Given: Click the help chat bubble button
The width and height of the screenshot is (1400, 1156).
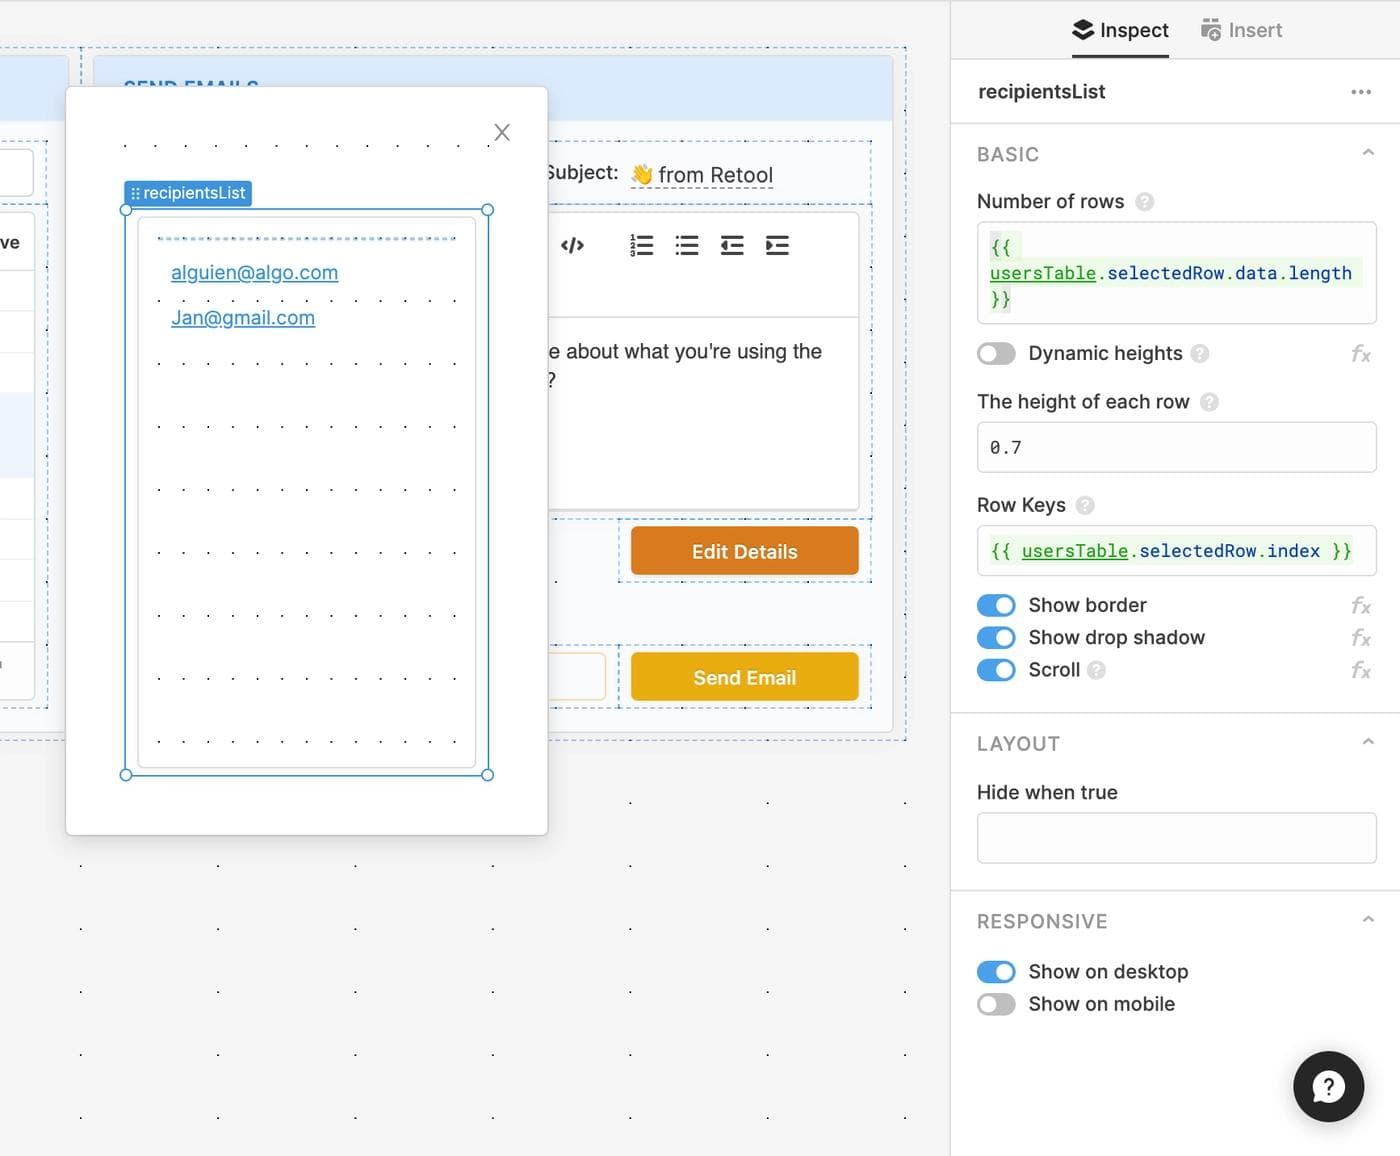Looking at the screenshot, I should (x=1328, y=1086).
